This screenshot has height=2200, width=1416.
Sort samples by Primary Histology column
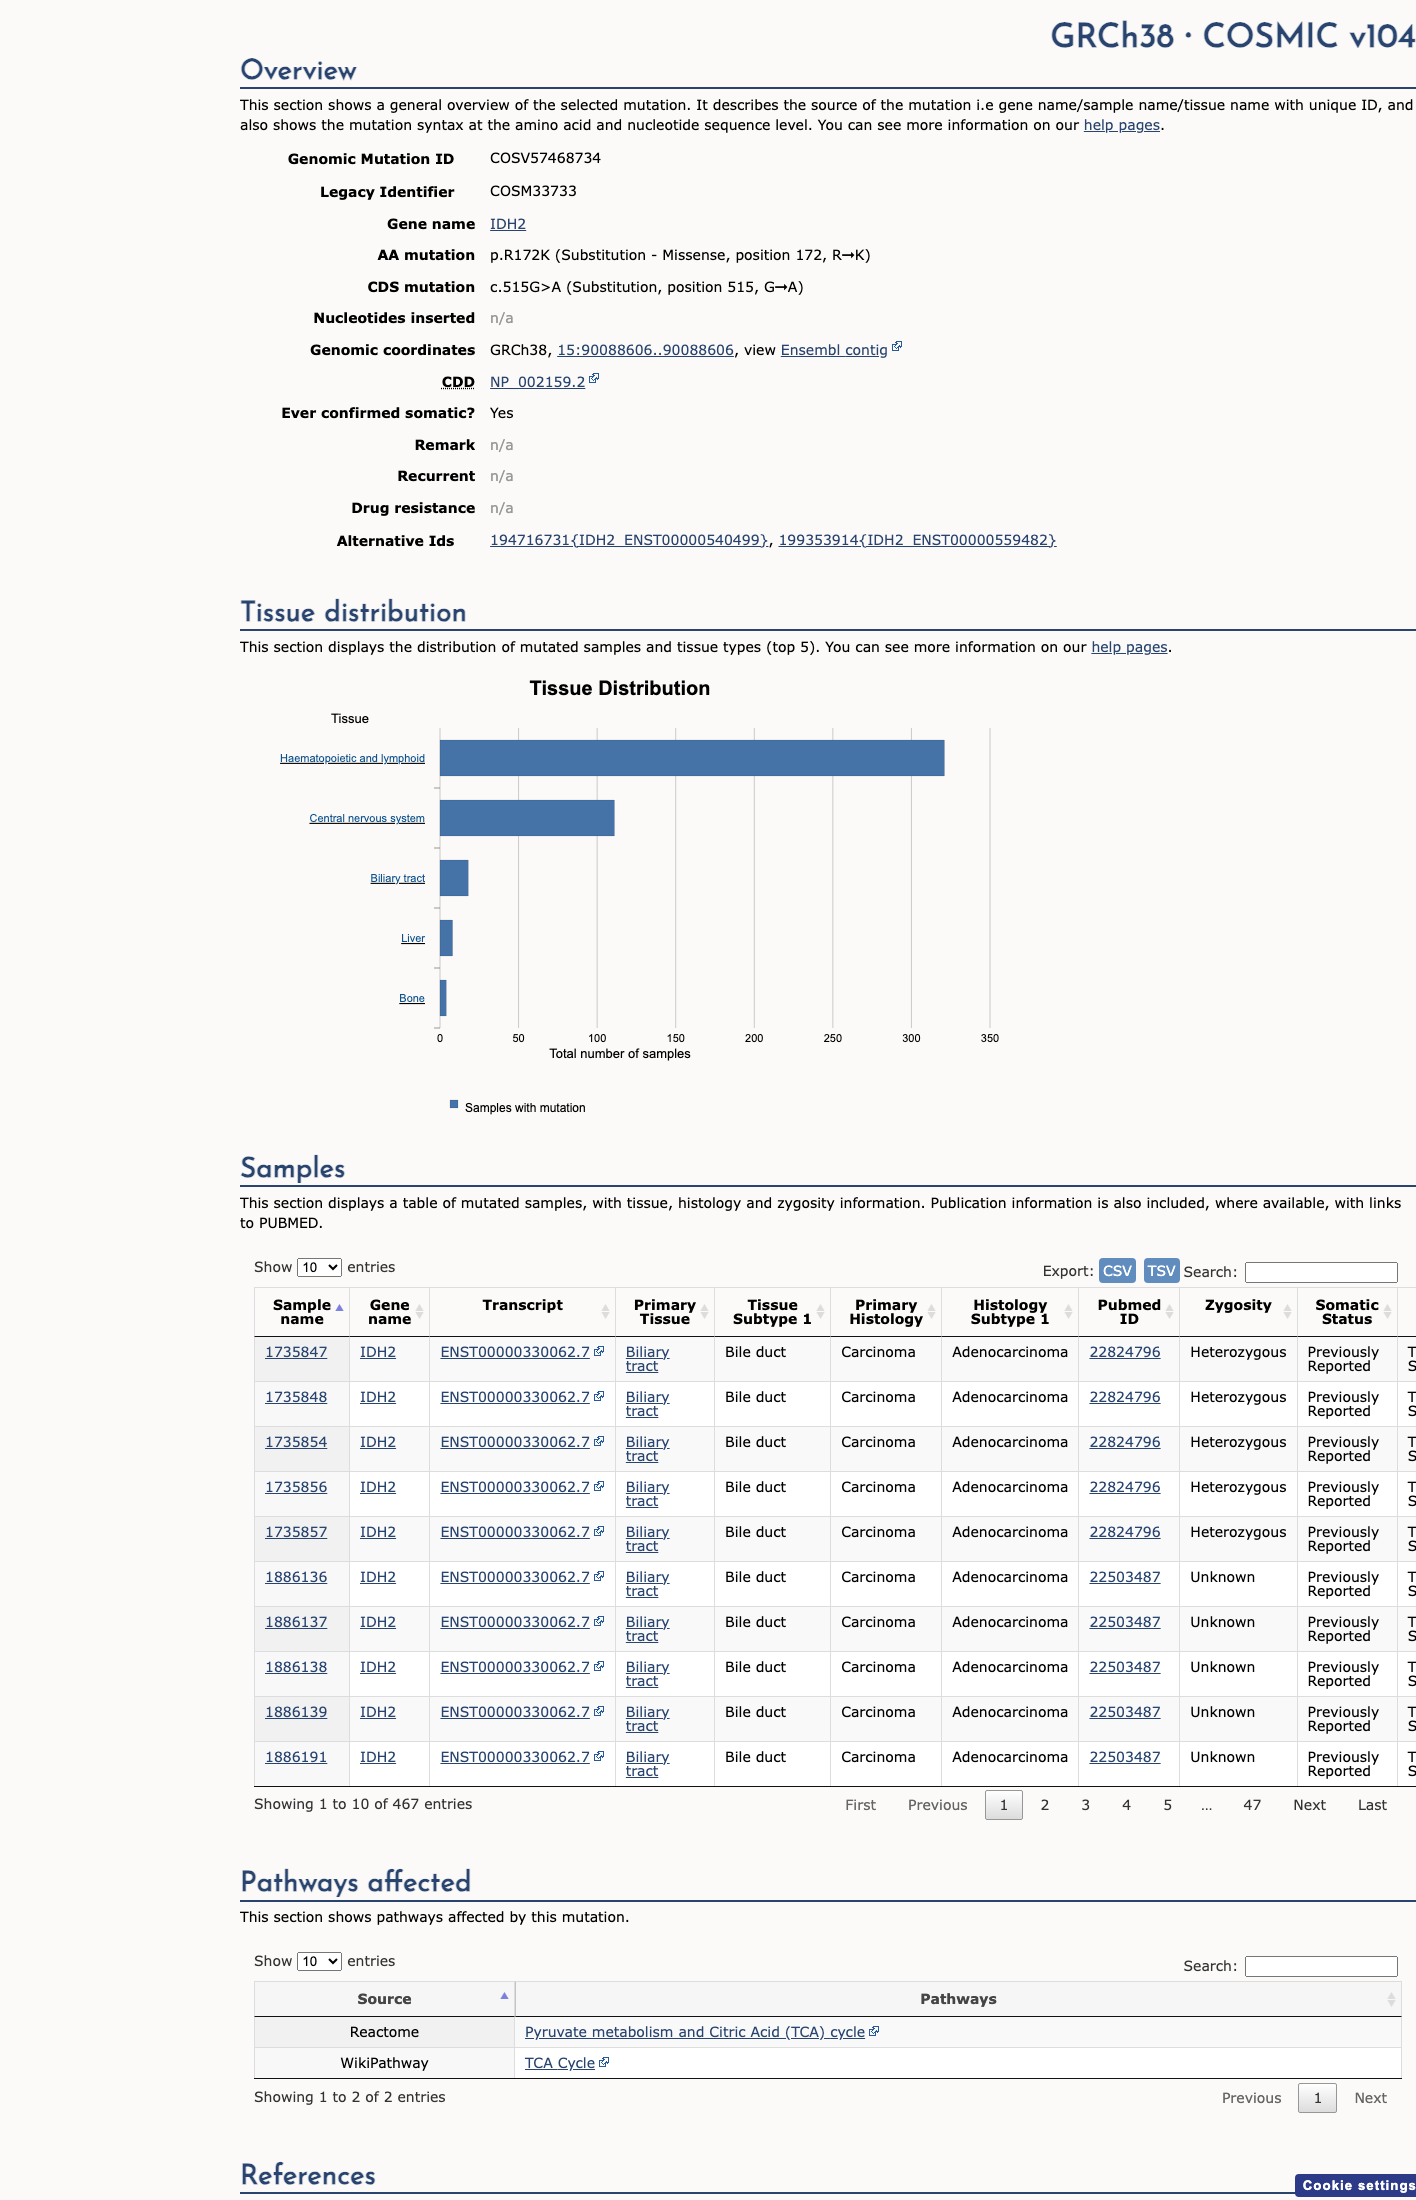coord(885,1312)
